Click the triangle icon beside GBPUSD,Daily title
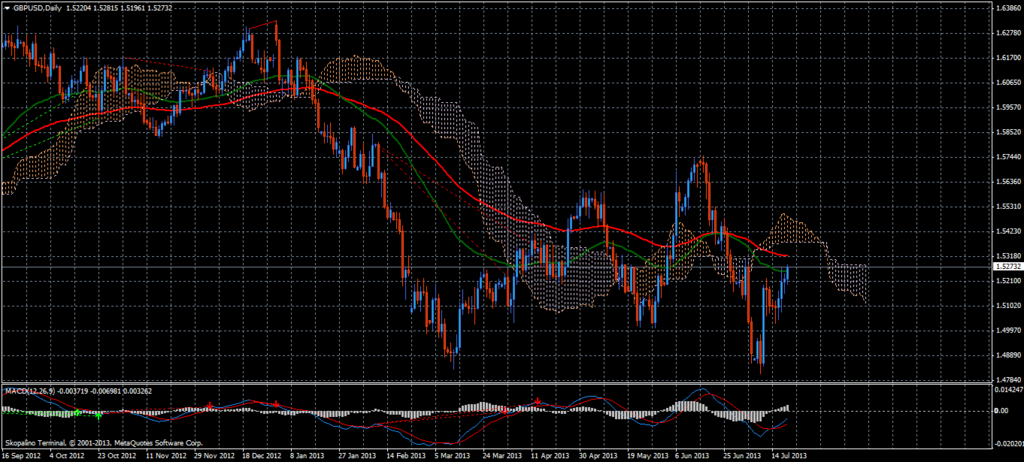This screenshot has width=1024, height=462. tap(7, 6)
